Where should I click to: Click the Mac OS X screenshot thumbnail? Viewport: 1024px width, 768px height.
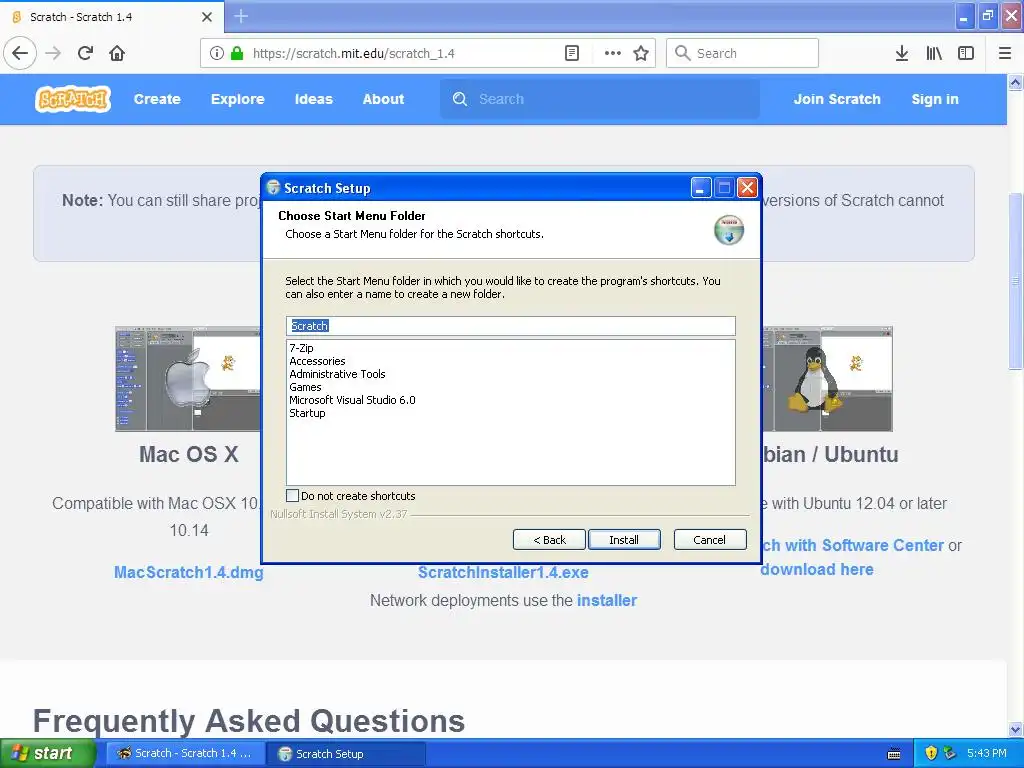(187, 379)
